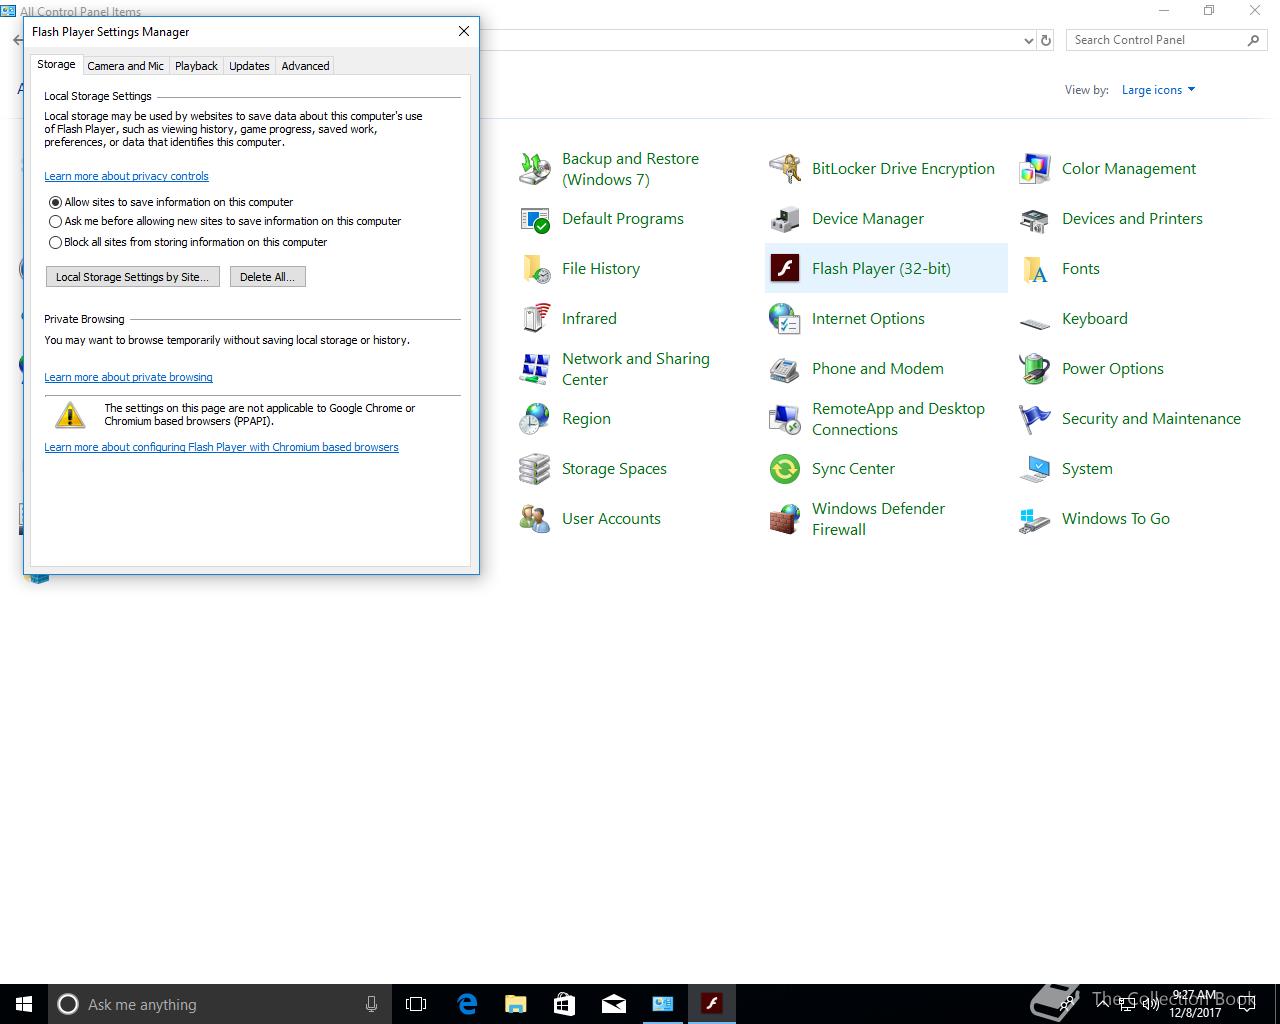Click the Device Manager icon
Screen dimensions: 1280x1024
coord(785,219)
